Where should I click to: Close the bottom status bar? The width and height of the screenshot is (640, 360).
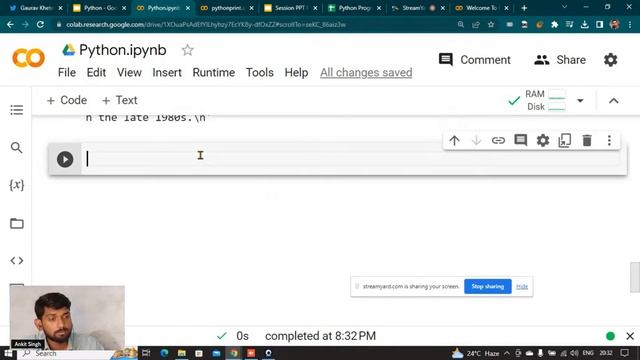630,336
